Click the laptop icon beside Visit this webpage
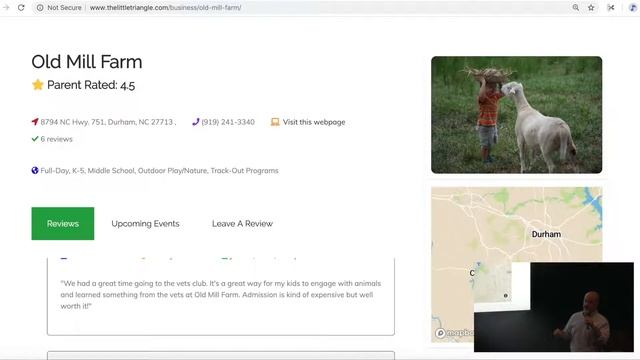Viewport: 640px width, 360px height. point(275,122)
